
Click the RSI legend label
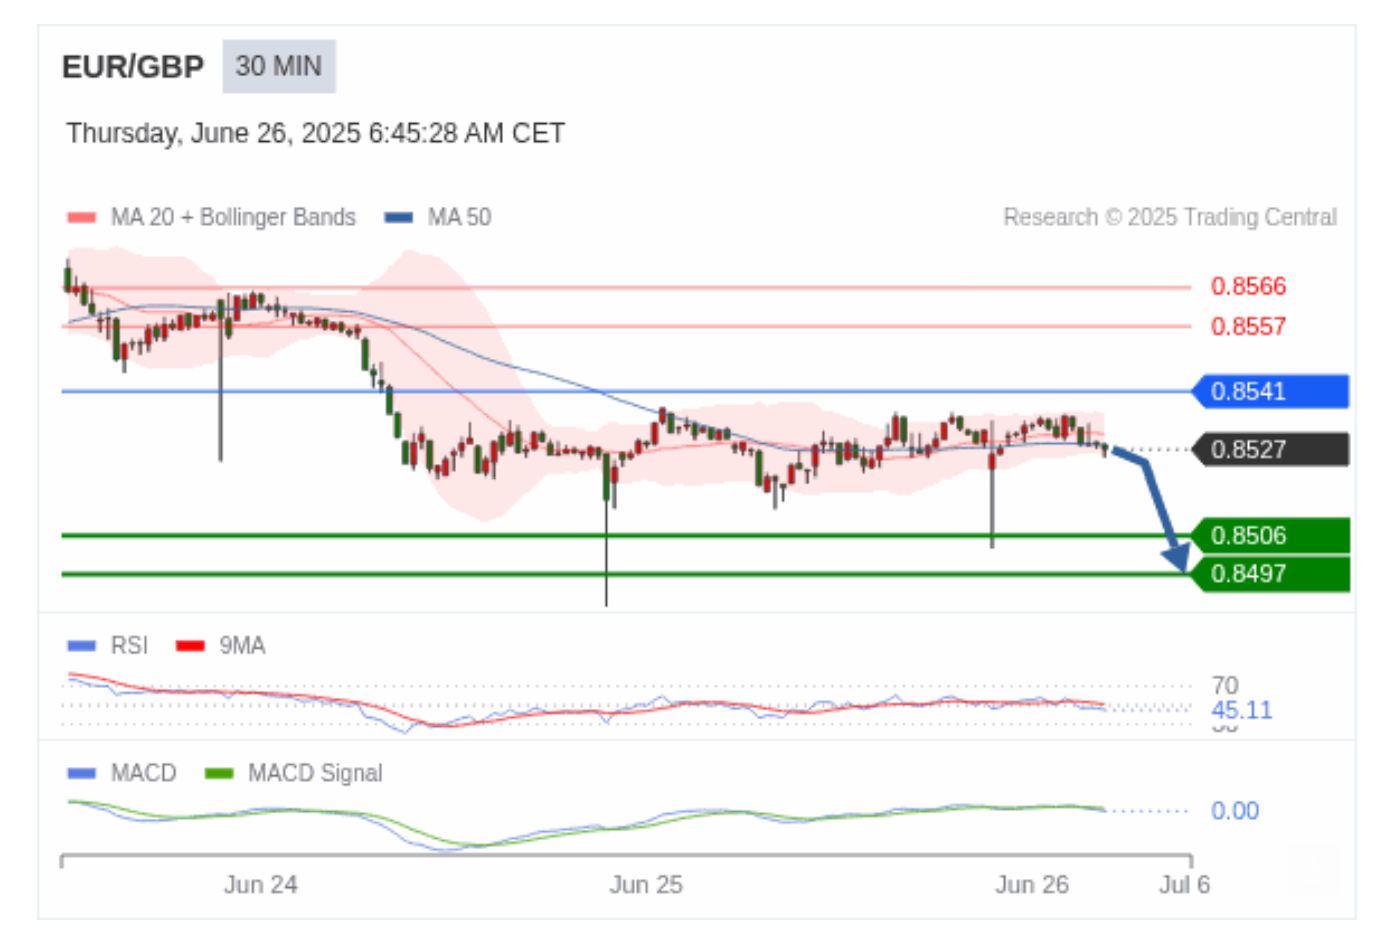click(129, 645)
